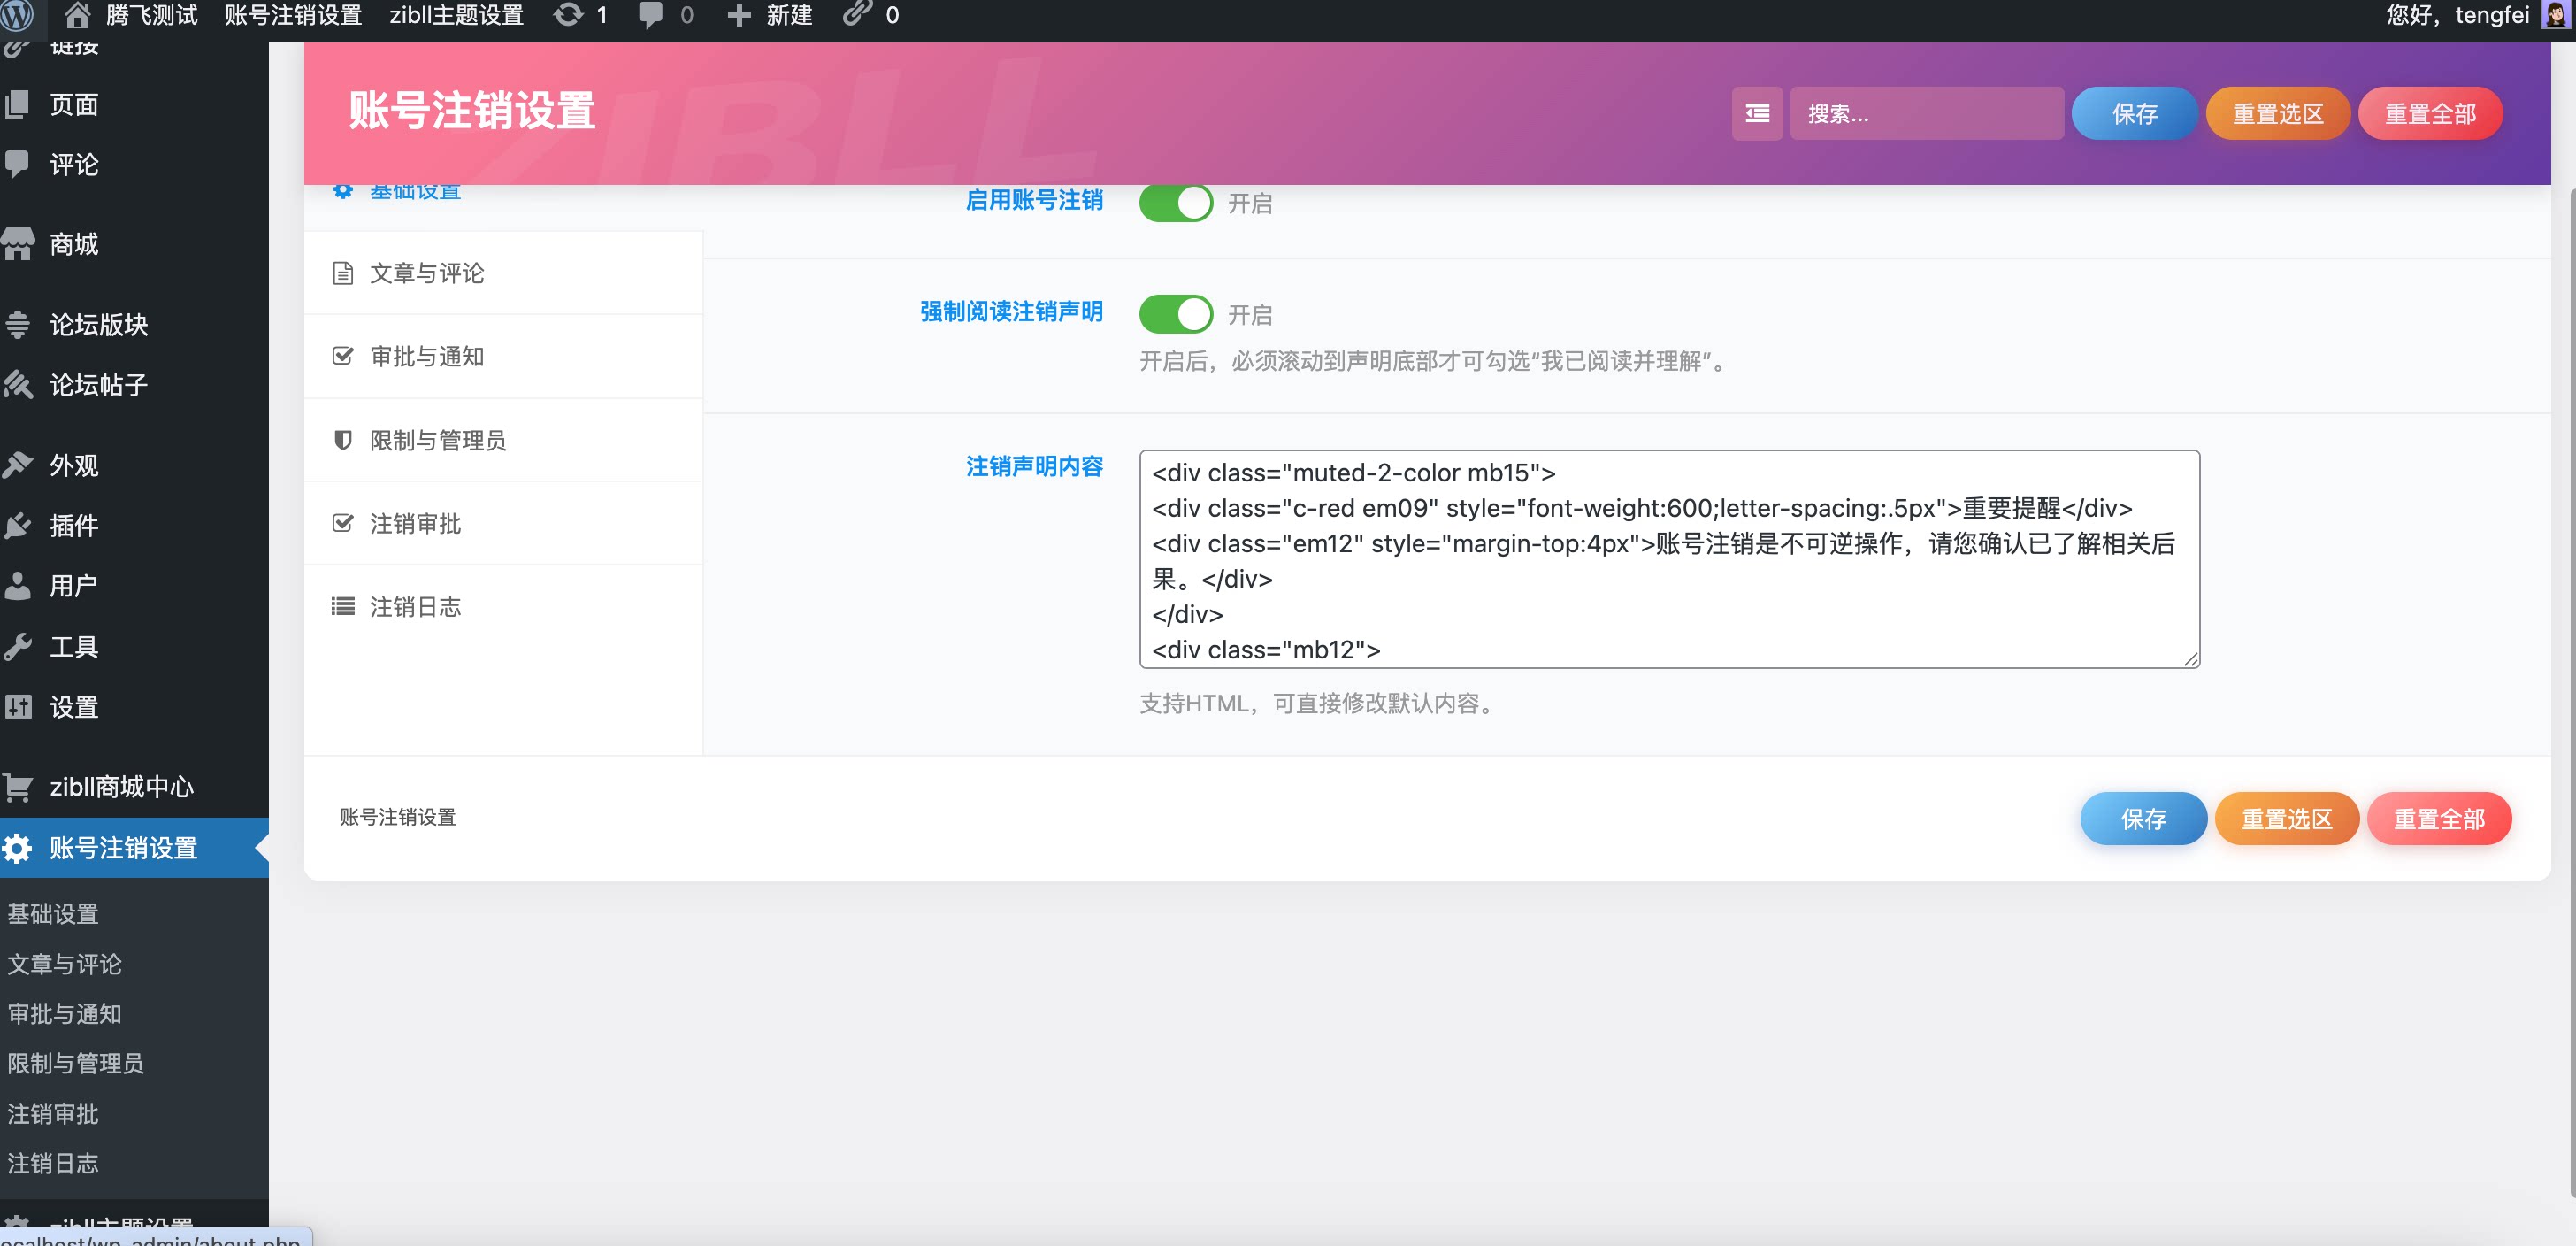The height and width of the screenshot is (1246, 2576).
Task: Open 文章与评论 settings tab
Action: tap(425, 273)
